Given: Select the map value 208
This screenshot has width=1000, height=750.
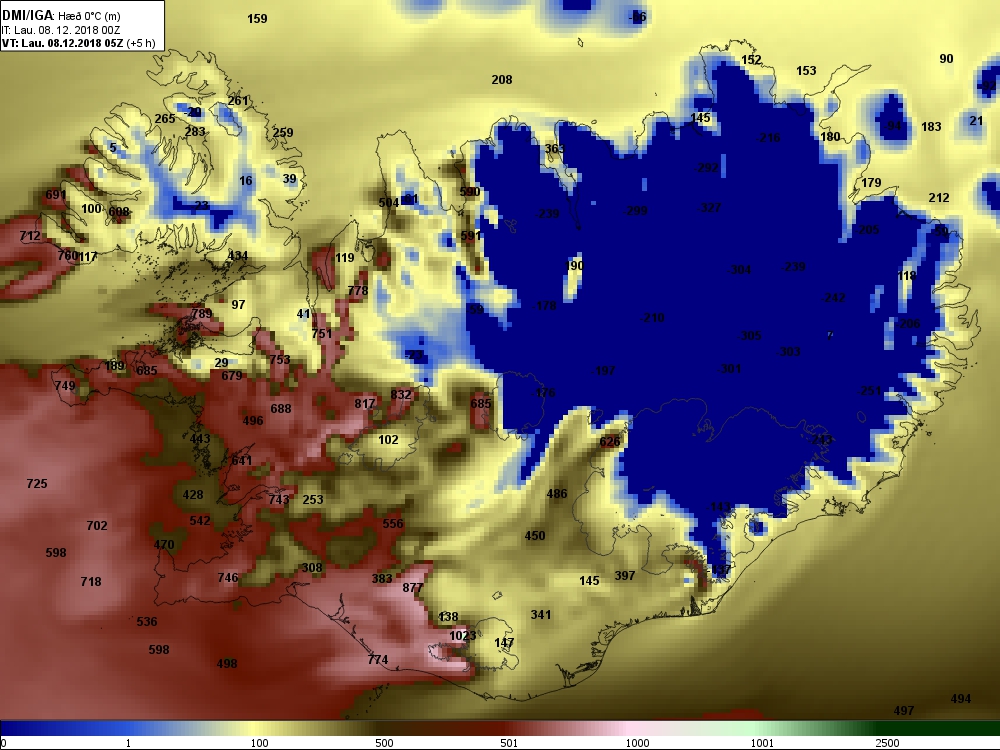Looking at the screenshot, I should tap(502, 80).
